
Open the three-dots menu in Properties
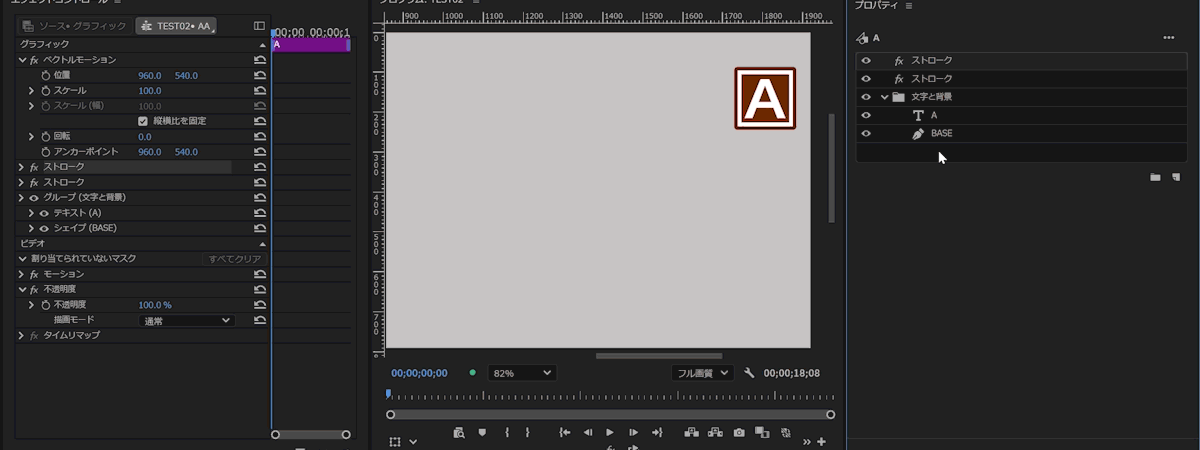click(x=1168, y=38)
